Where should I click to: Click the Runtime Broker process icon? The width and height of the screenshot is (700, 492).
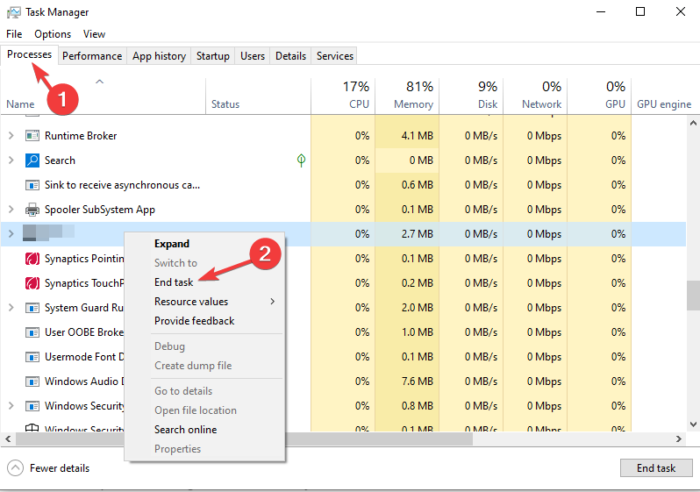tap(32, 135)
